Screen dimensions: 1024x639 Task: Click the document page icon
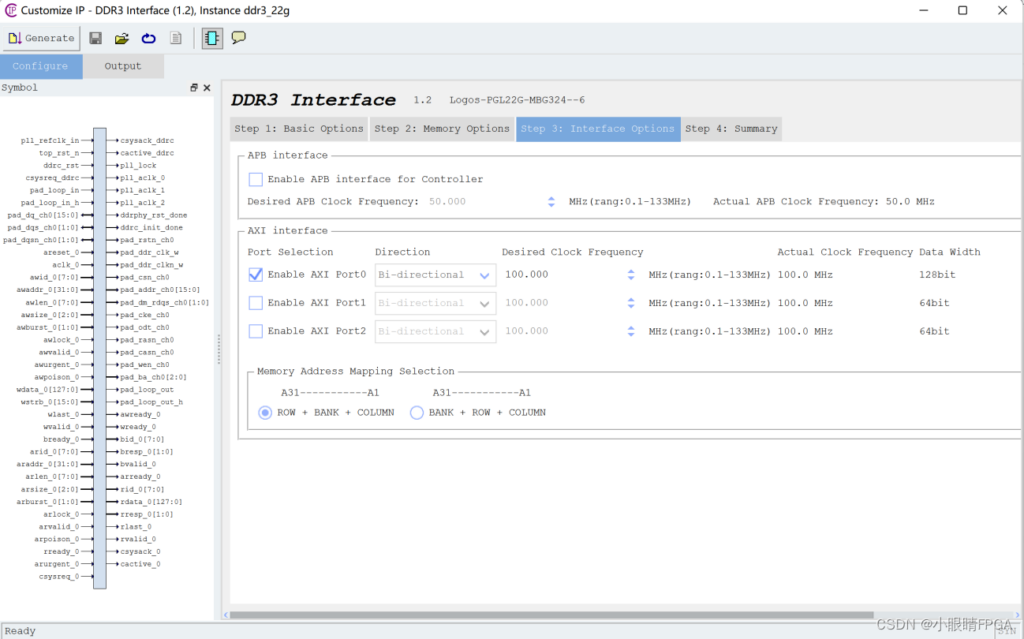click(175, 38)
